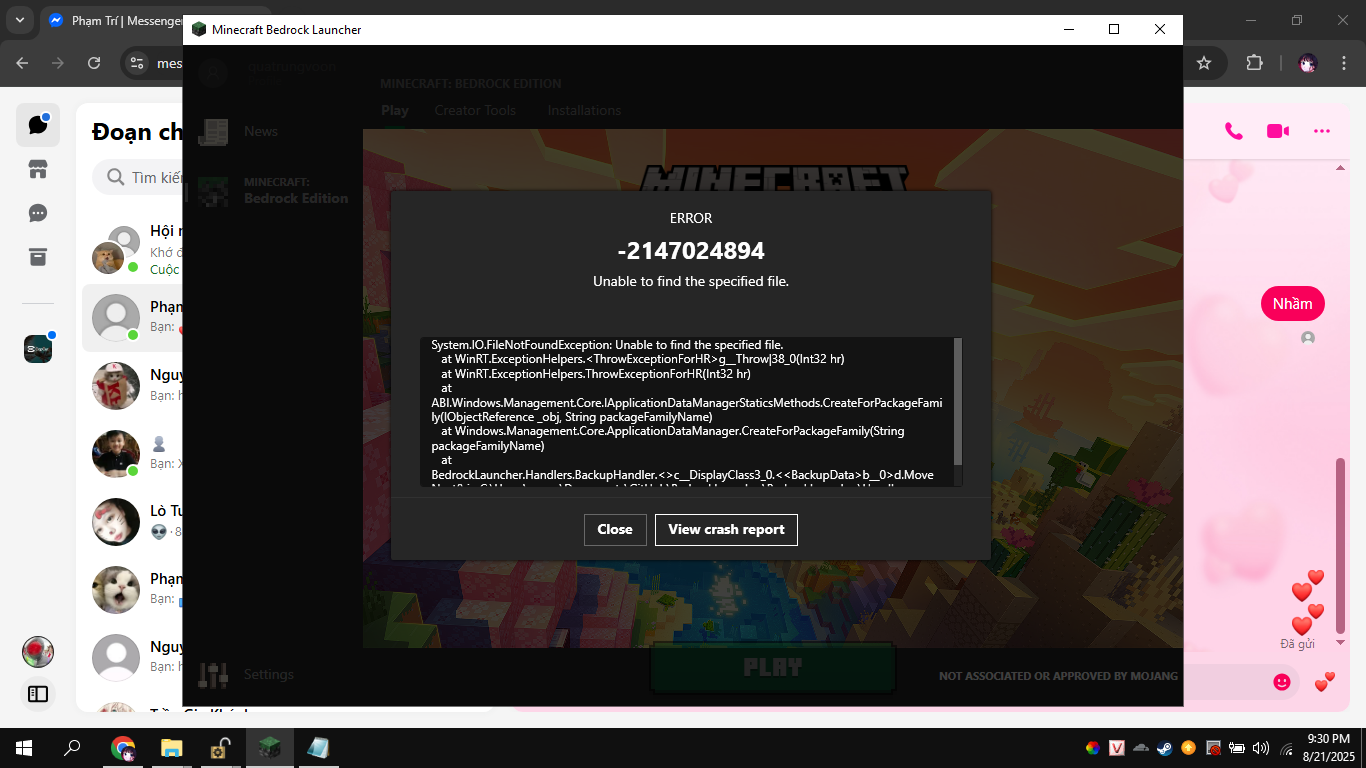Open message requests icon in Messenger sidebar
This screenshot has height=768, width=1366.
pos(38,213)
